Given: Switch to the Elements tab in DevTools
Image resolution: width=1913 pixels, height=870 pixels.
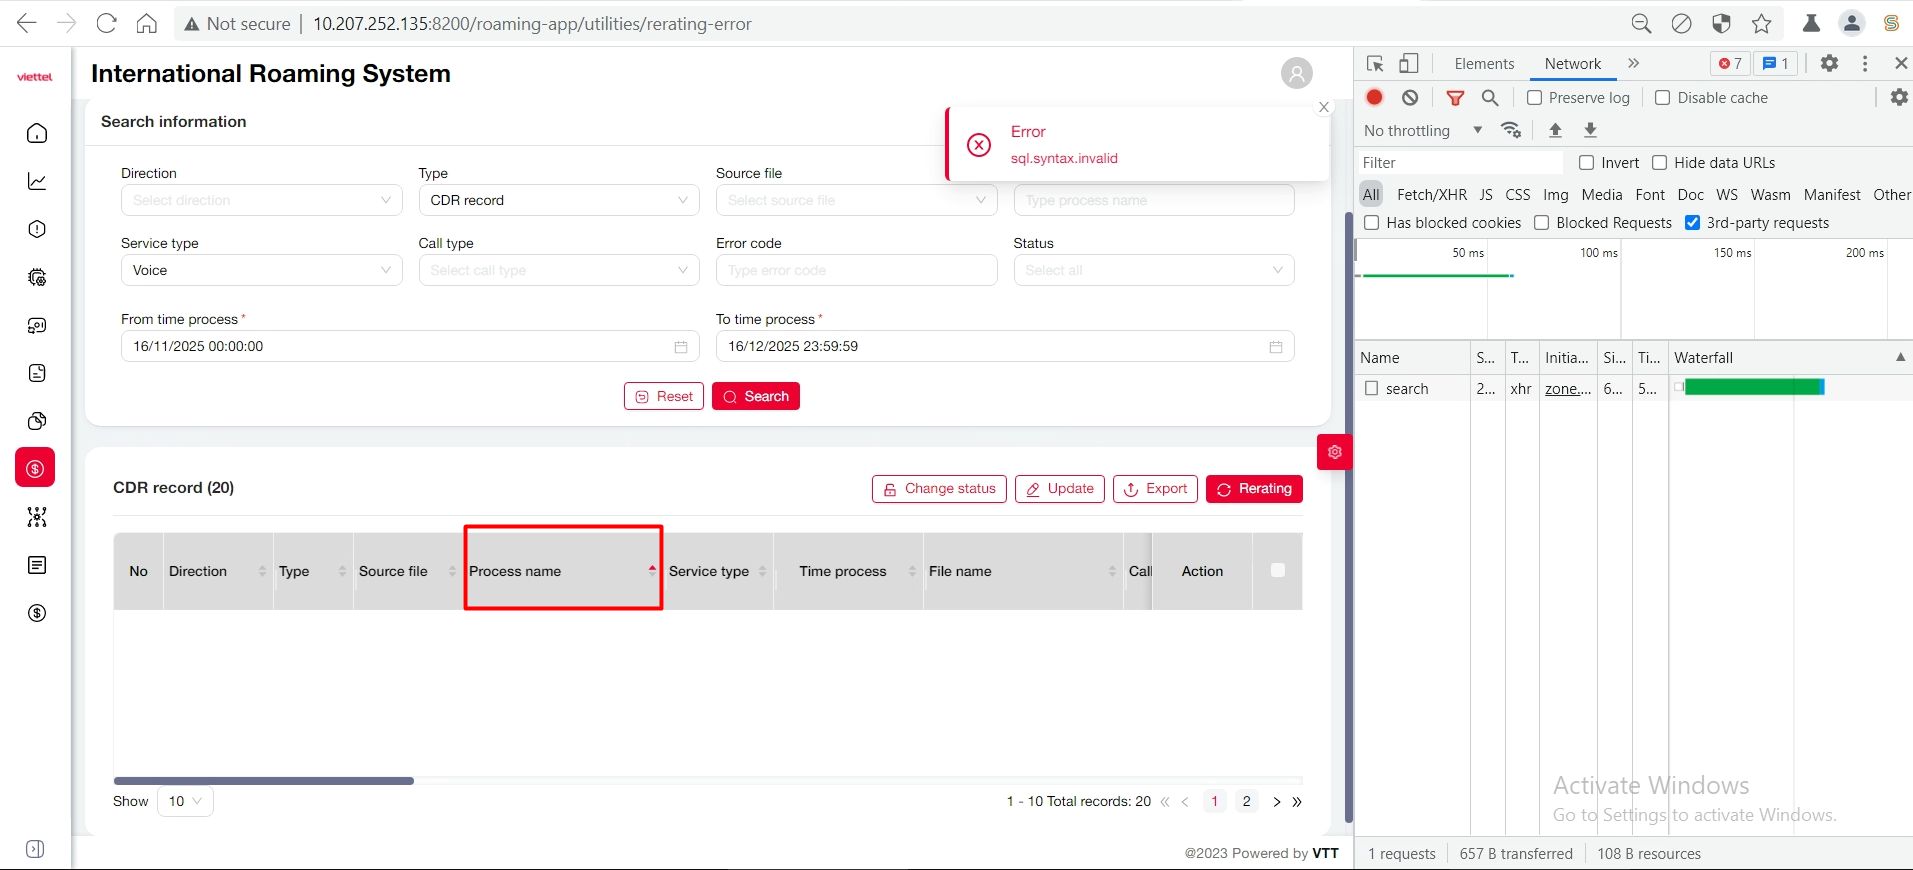Looking at the screenshot, I should [x=1484, y=64].
